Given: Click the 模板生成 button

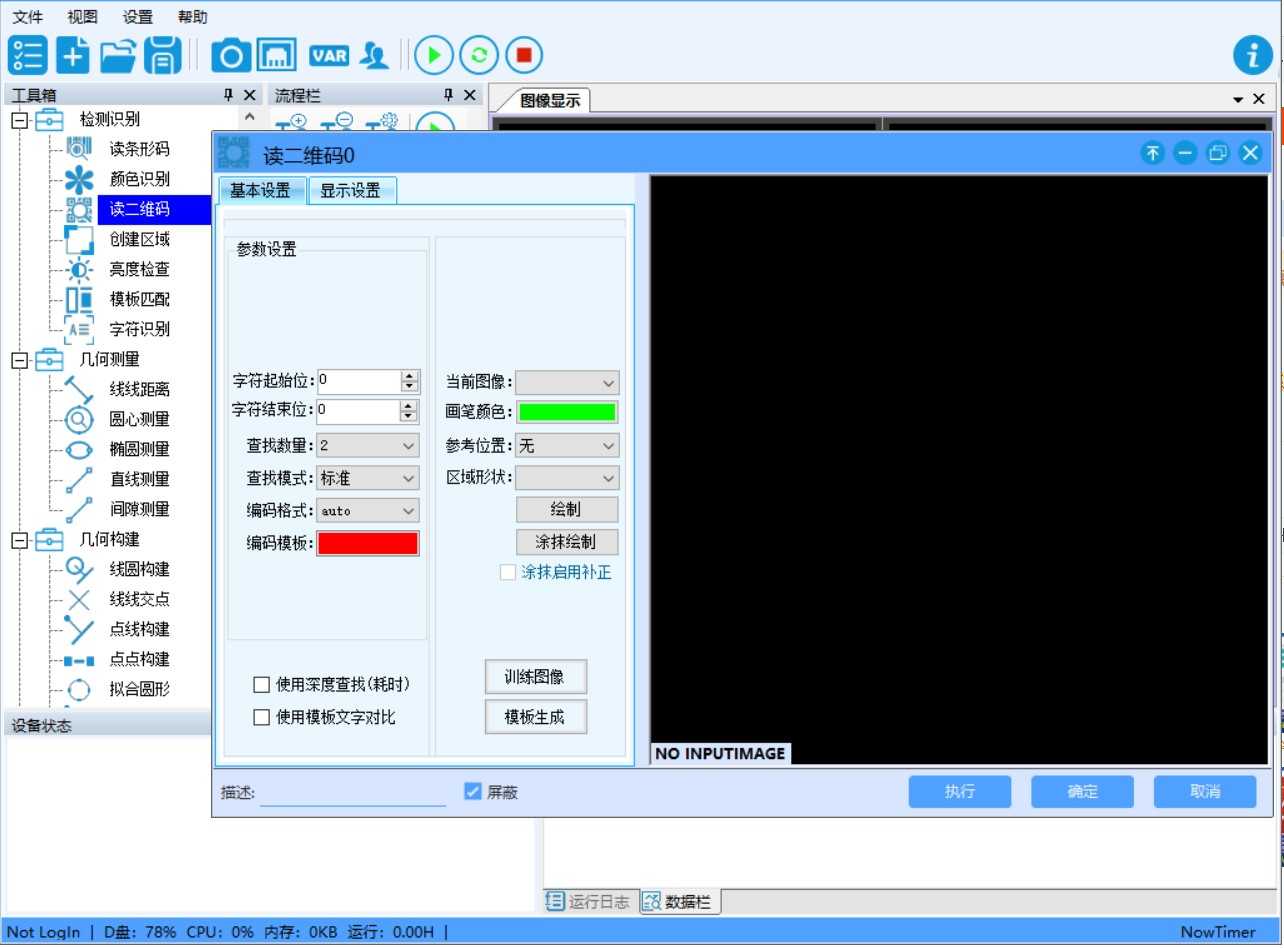Looking at the screenshot, I should (535, 717).
